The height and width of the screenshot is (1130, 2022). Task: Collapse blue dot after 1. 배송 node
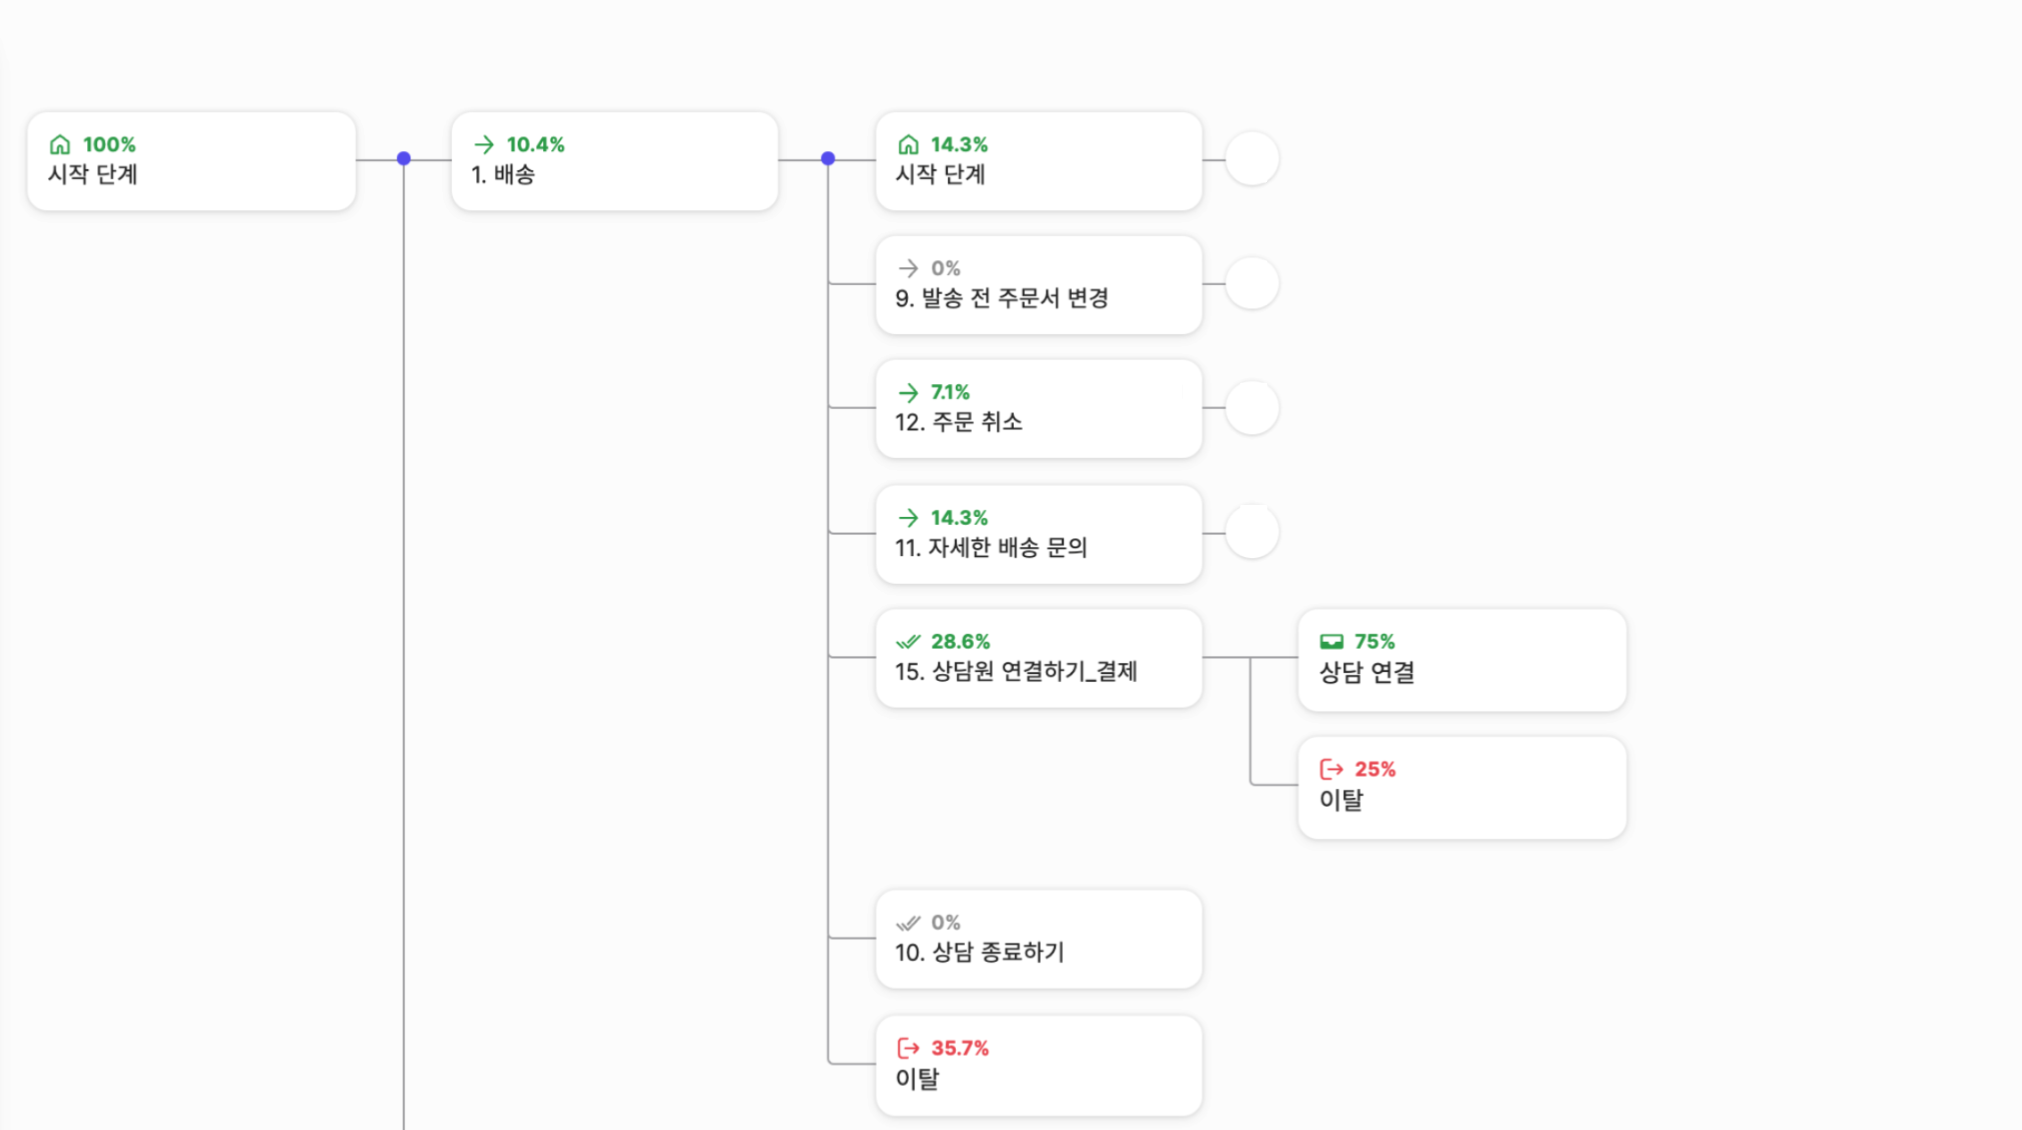click(x=828, y=159)
